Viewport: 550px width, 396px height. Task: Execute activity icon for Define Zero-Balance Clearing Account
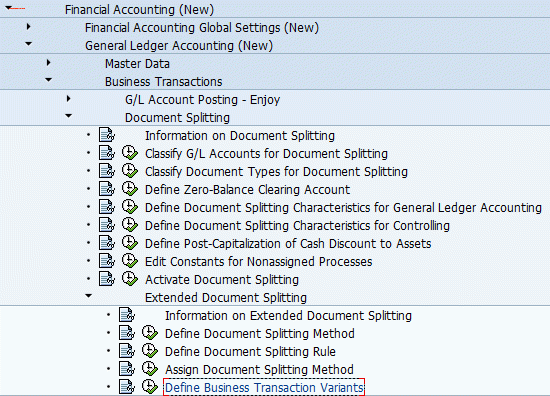coord(130,189)
